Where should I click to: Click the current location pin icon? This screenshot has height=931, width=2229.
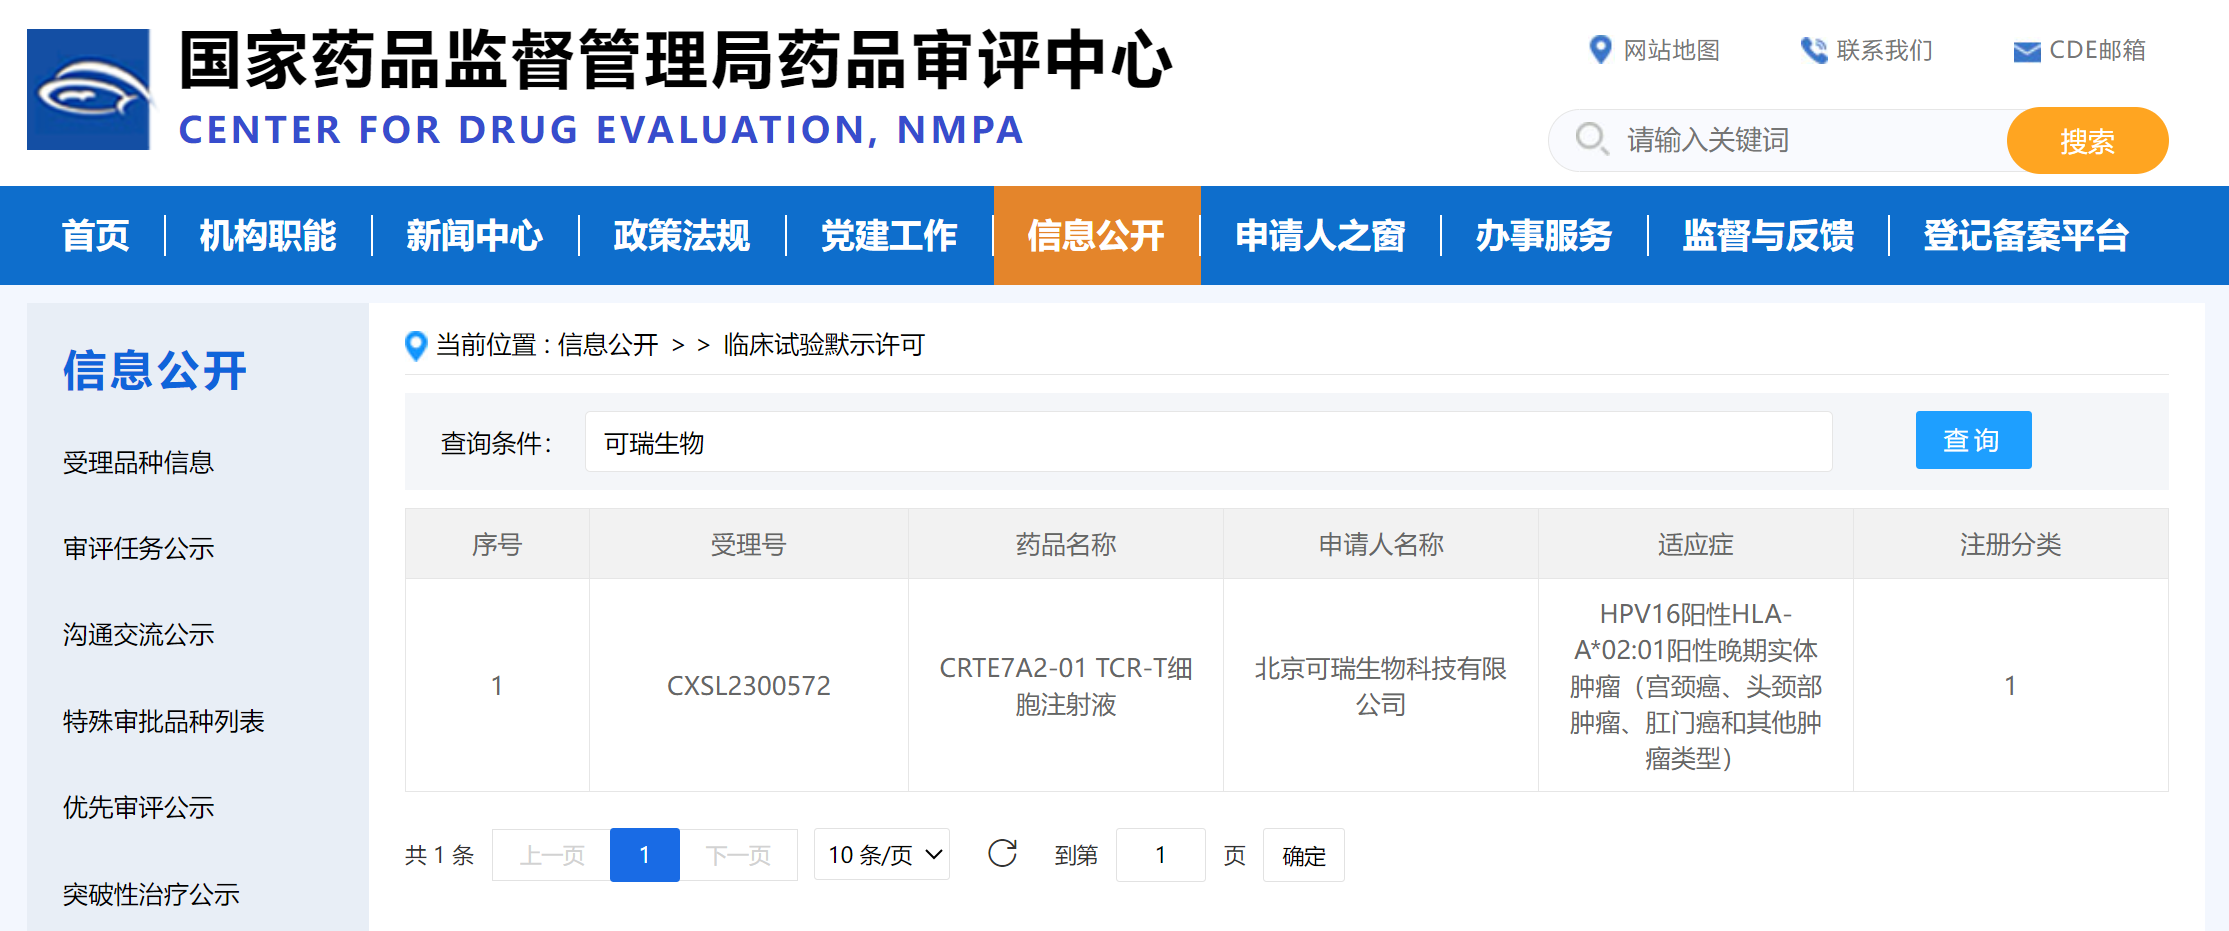(x=416, y=346)
